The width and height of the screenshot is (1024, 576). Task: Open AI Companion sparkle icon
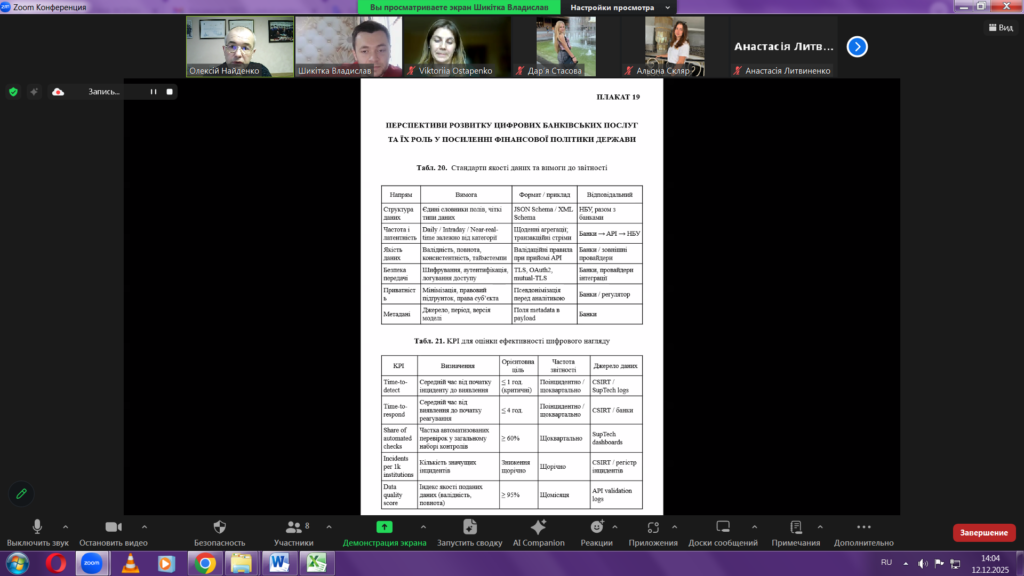538,527
